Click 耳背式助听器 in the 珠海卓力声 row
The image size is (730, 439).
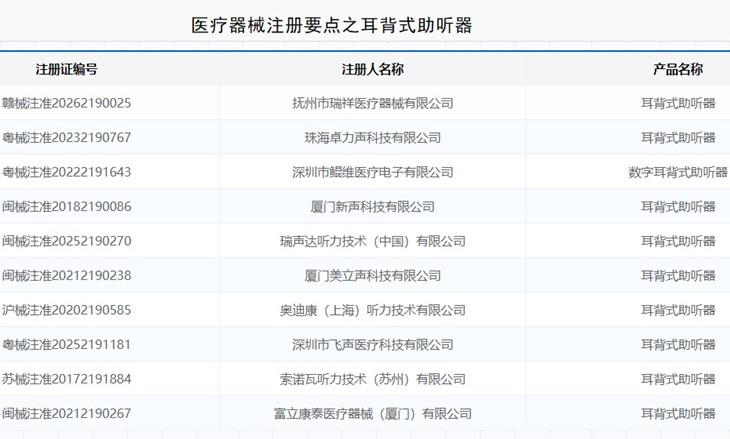pyautogui.click(x=678, y=137)
